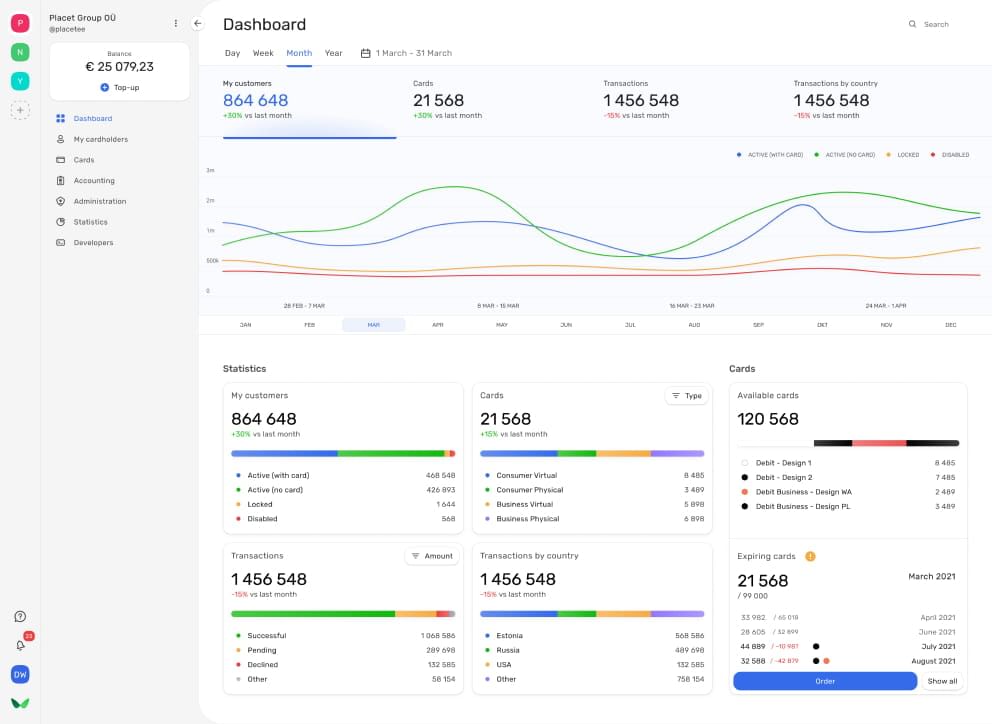Screen dimensions: 992x724
Task: Select the Week view tab
Action: (263, 53)
